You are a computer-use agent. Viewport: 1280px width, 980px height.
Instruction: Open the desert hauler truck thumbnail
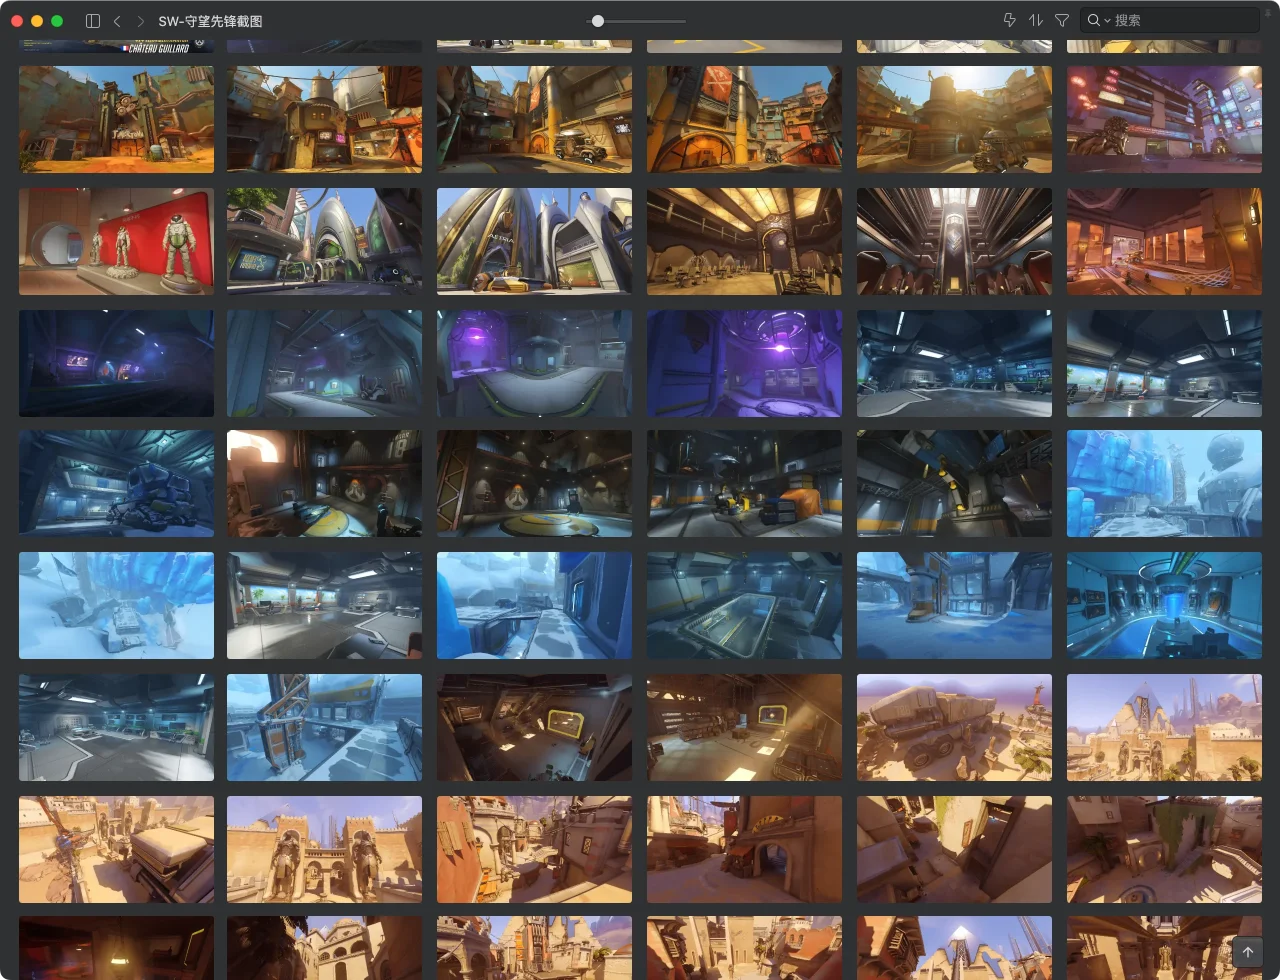click(954, 727)
